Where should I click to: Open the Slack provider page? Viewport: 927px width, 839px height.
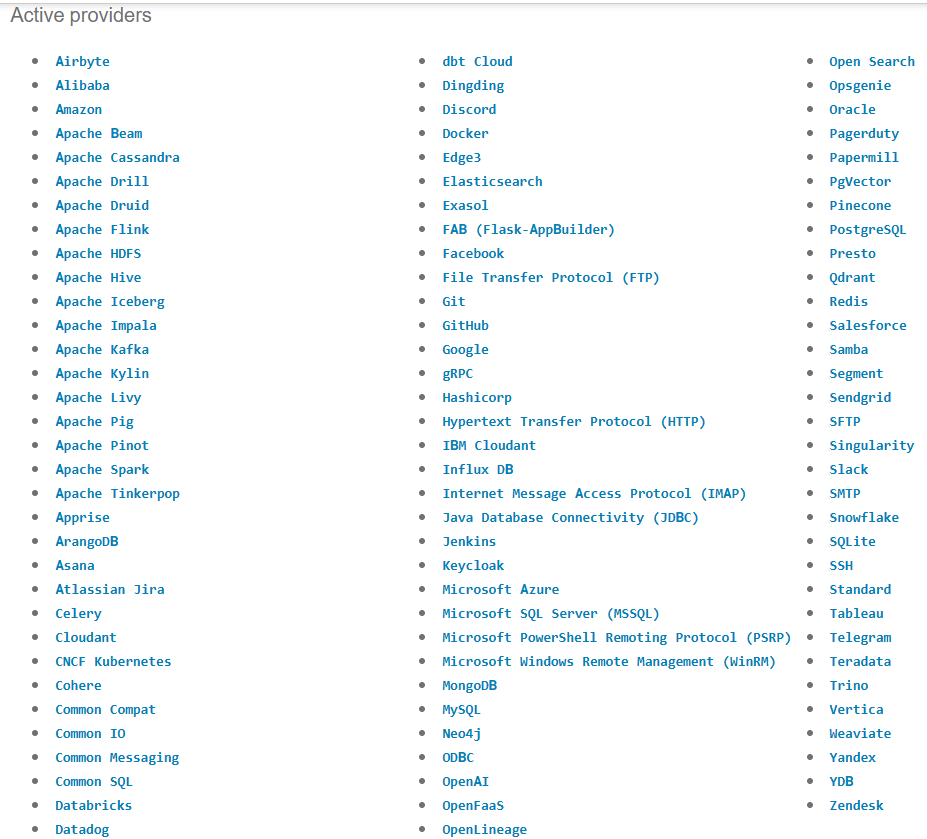(848, 469)
